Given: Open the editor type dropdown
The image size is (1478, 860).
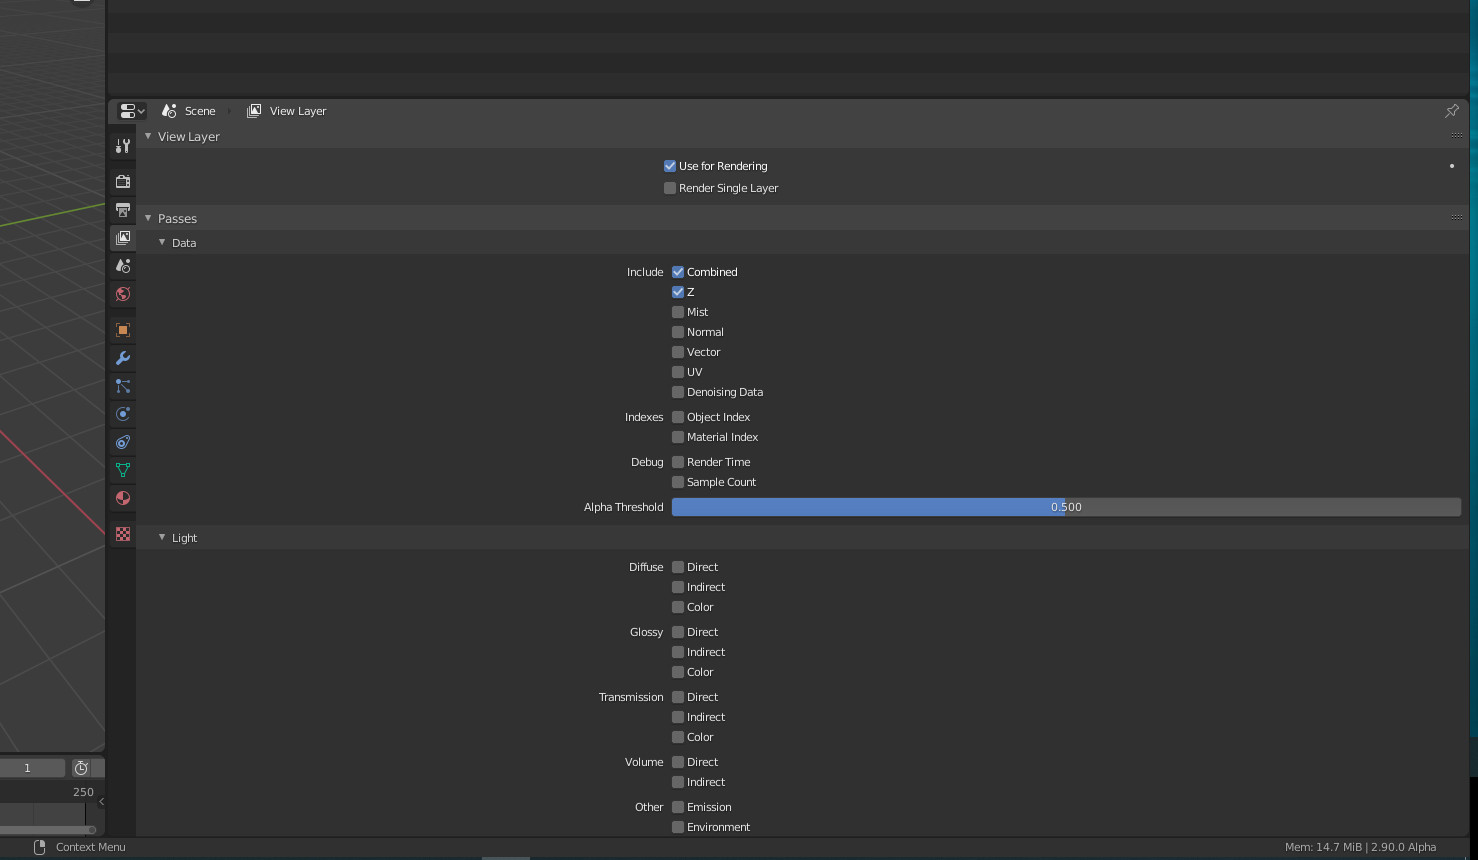Looking at the screenshot, I should coord(132,111).
